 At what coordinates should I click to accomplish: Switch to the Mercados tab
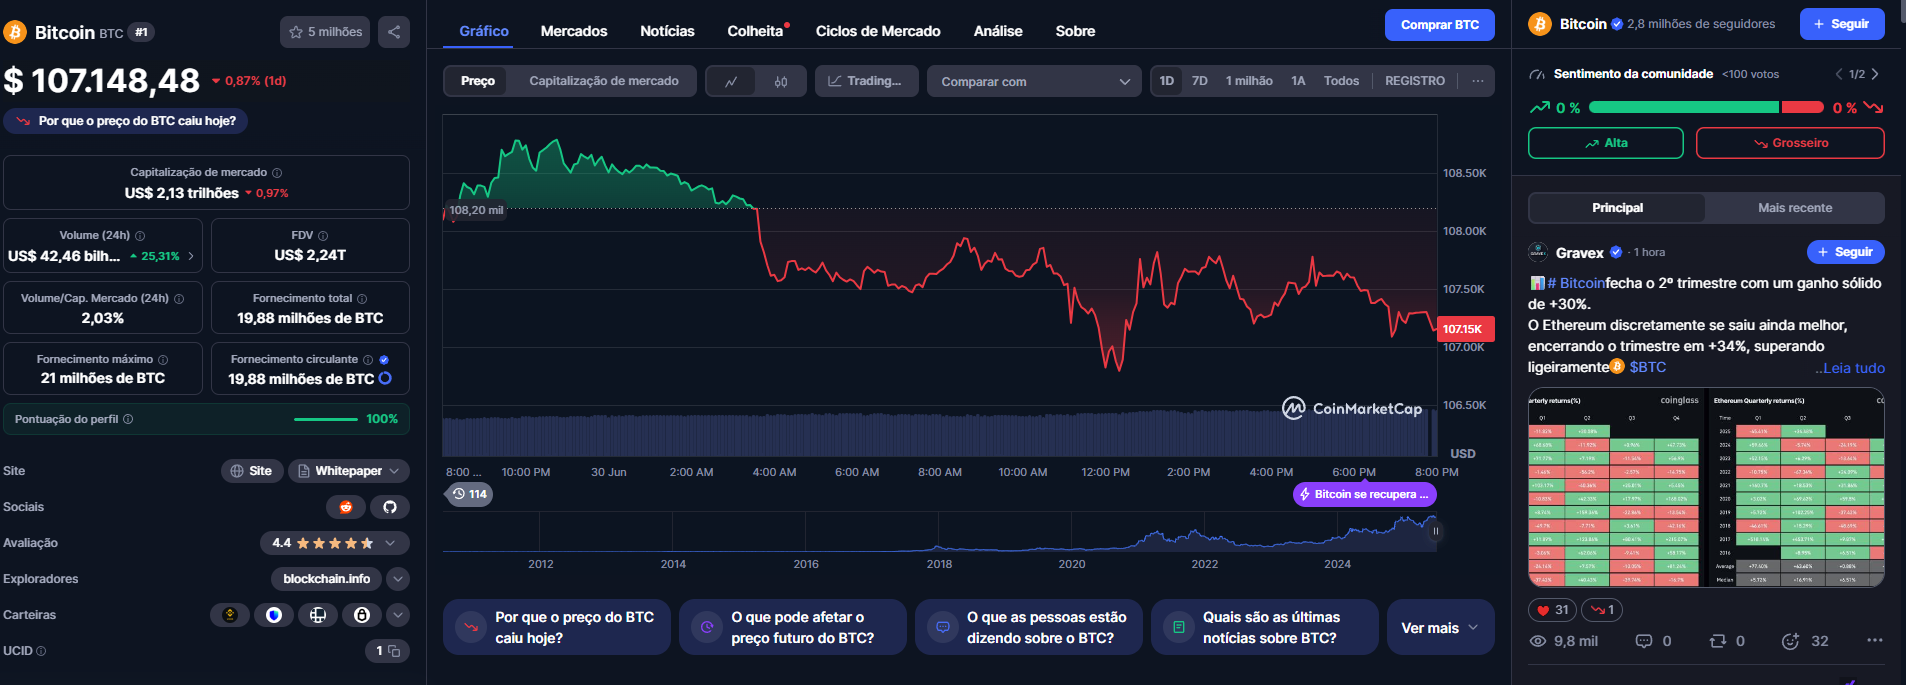[574, 31]
